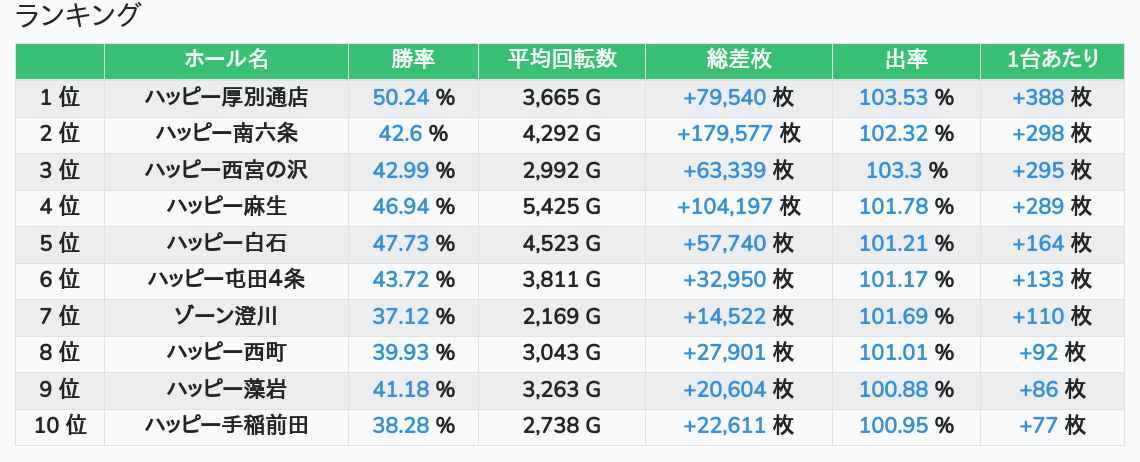Select the 1台あたり column header
This screenshot has height=462, width=1140.
(x=1052, y=60)
